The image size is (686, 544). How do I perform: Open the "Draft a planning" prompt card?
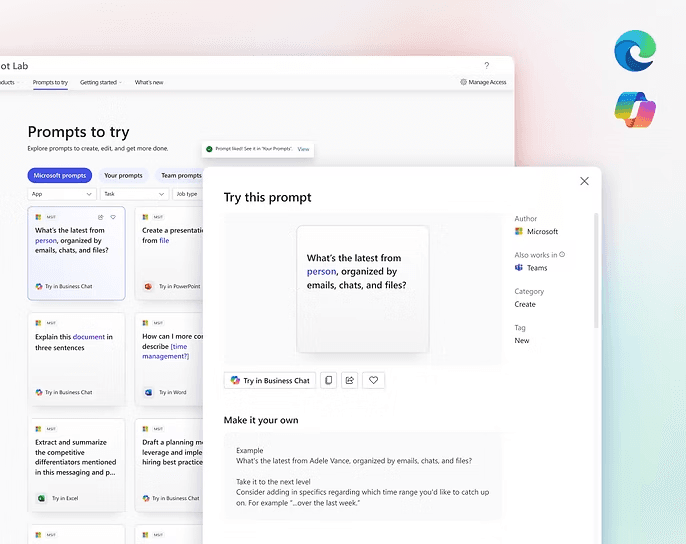click(x=169, y=465)
